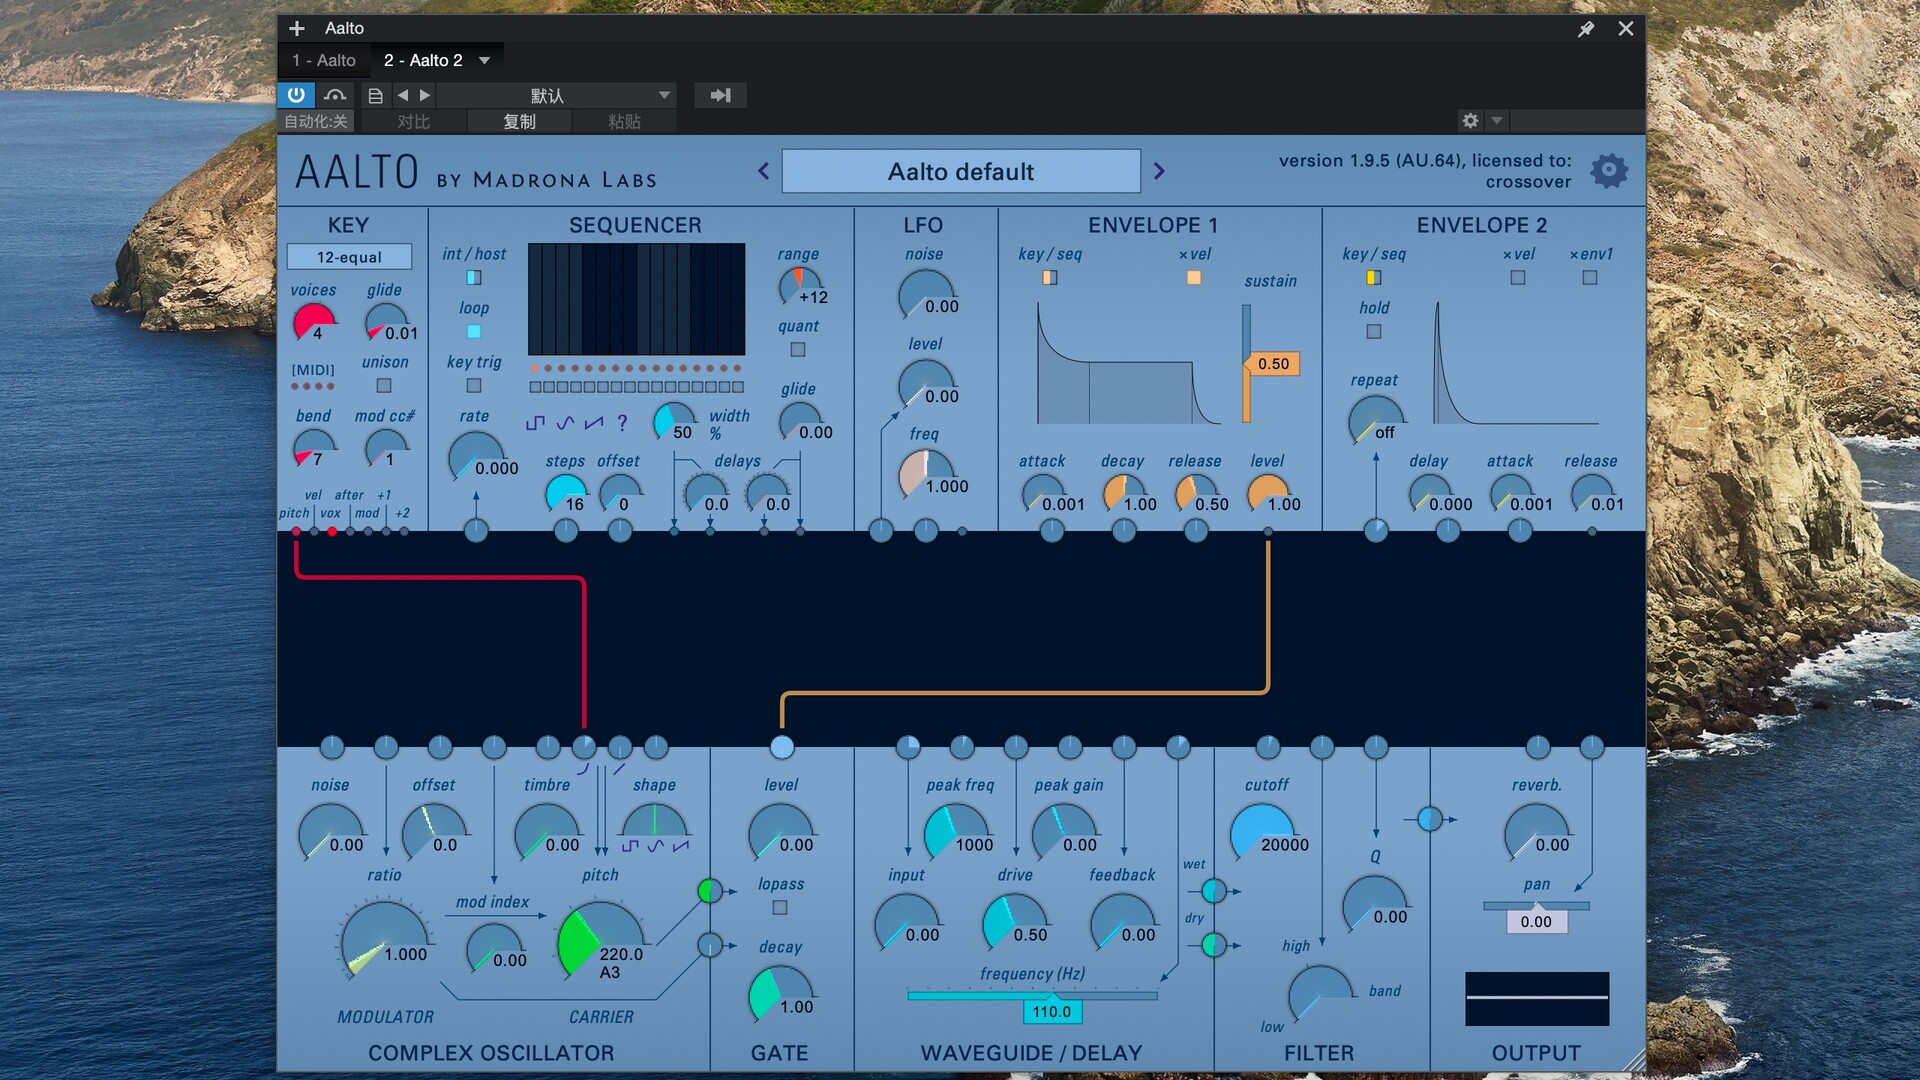Click the sequencer steps knob showing 16
The width and height of the screenshot is (1920, 1080).
[x=565, y=493]
